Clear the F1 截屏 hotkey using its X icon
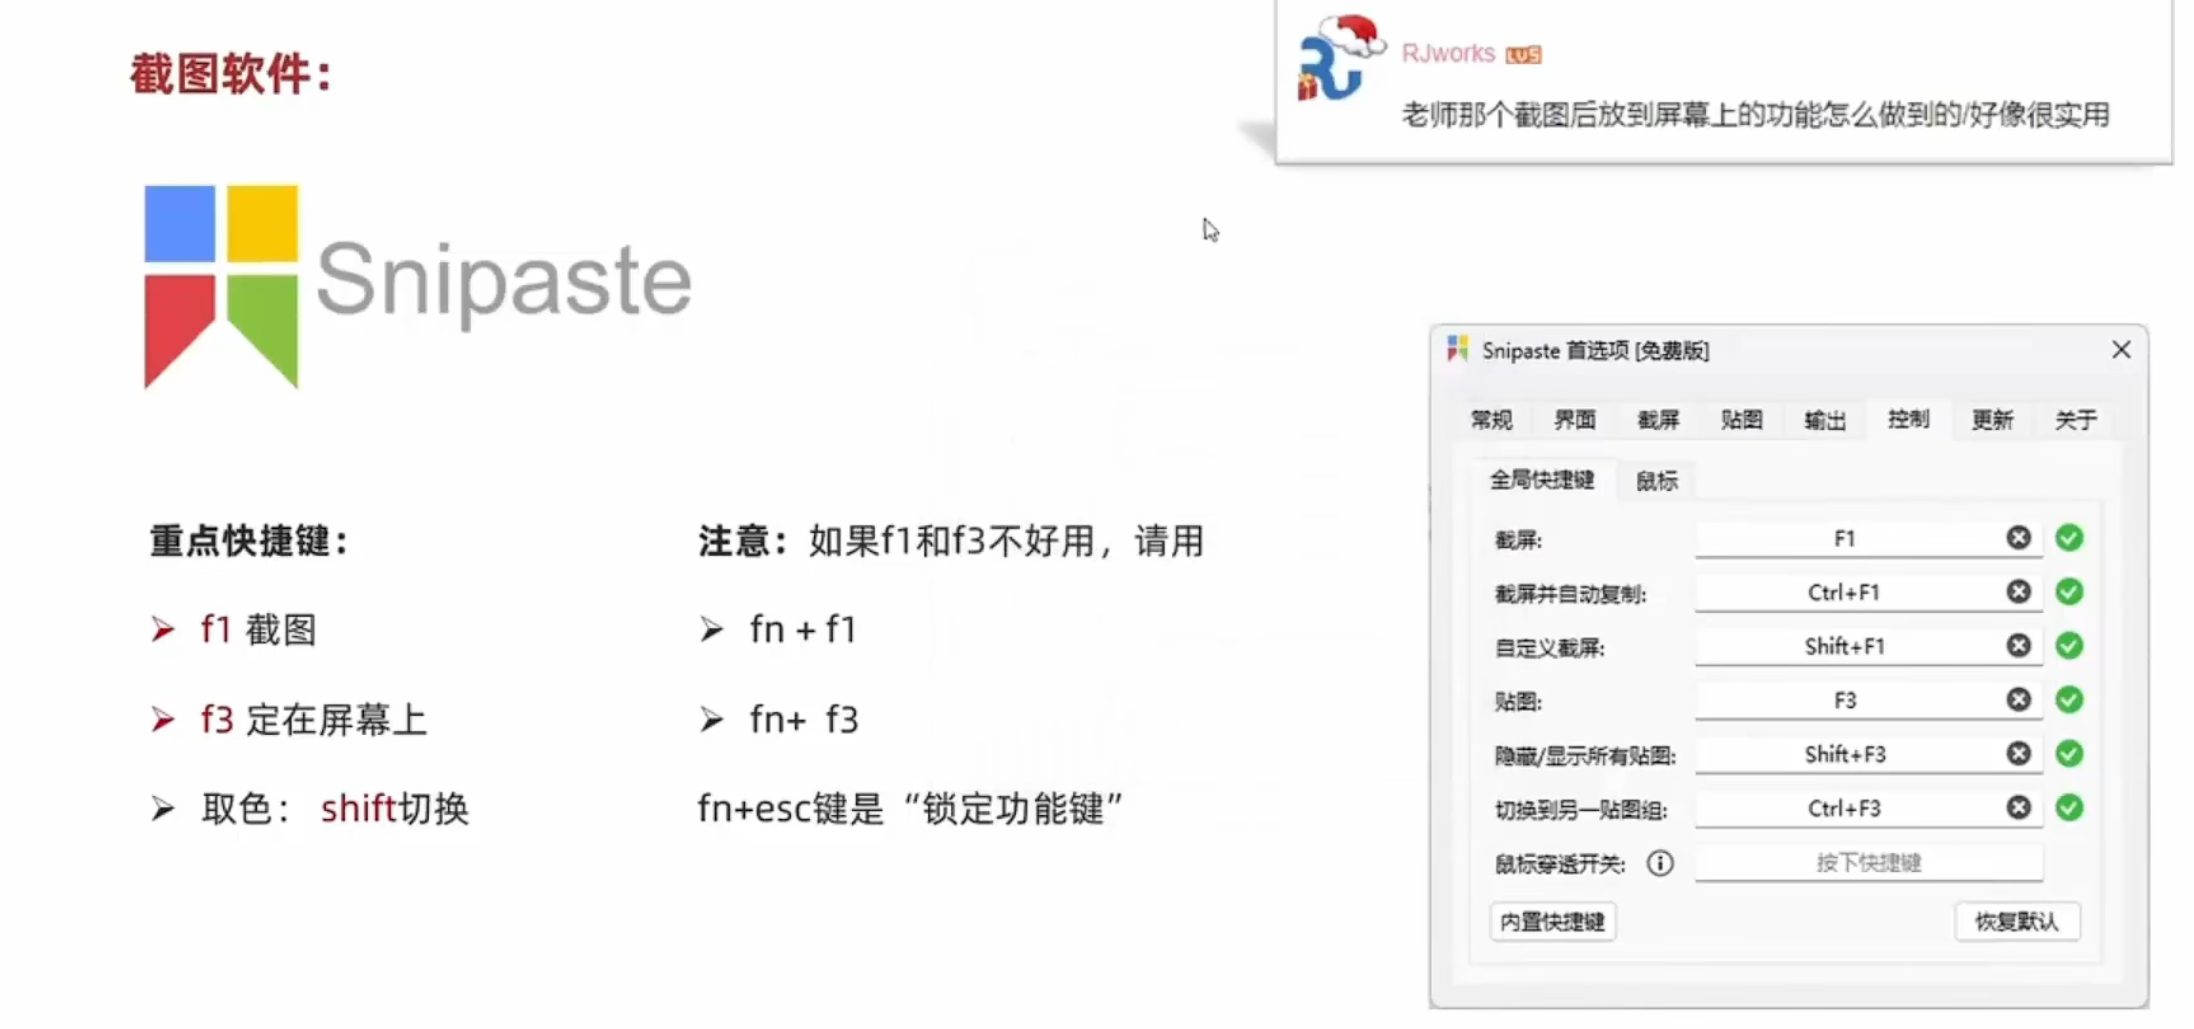The width and height of the screenshot is (2194, 1029). (2018, 538)
